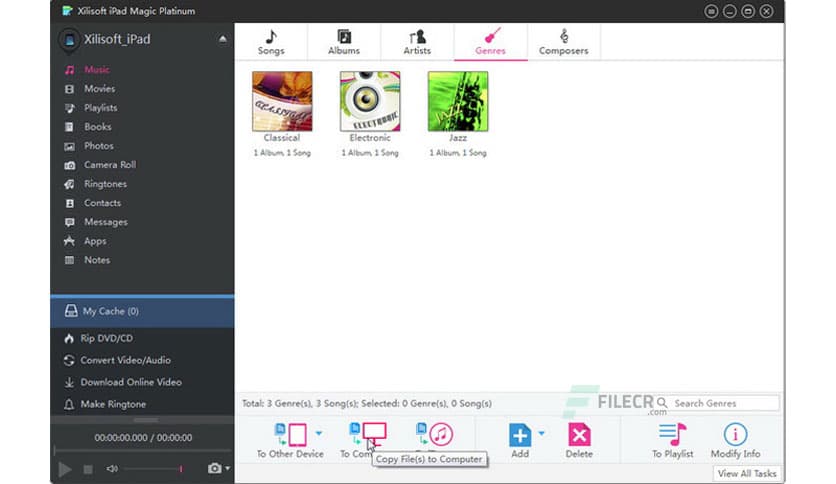
Task: Click Classical '1 Album, 1 Song' text
Action: tap(282, 153)
